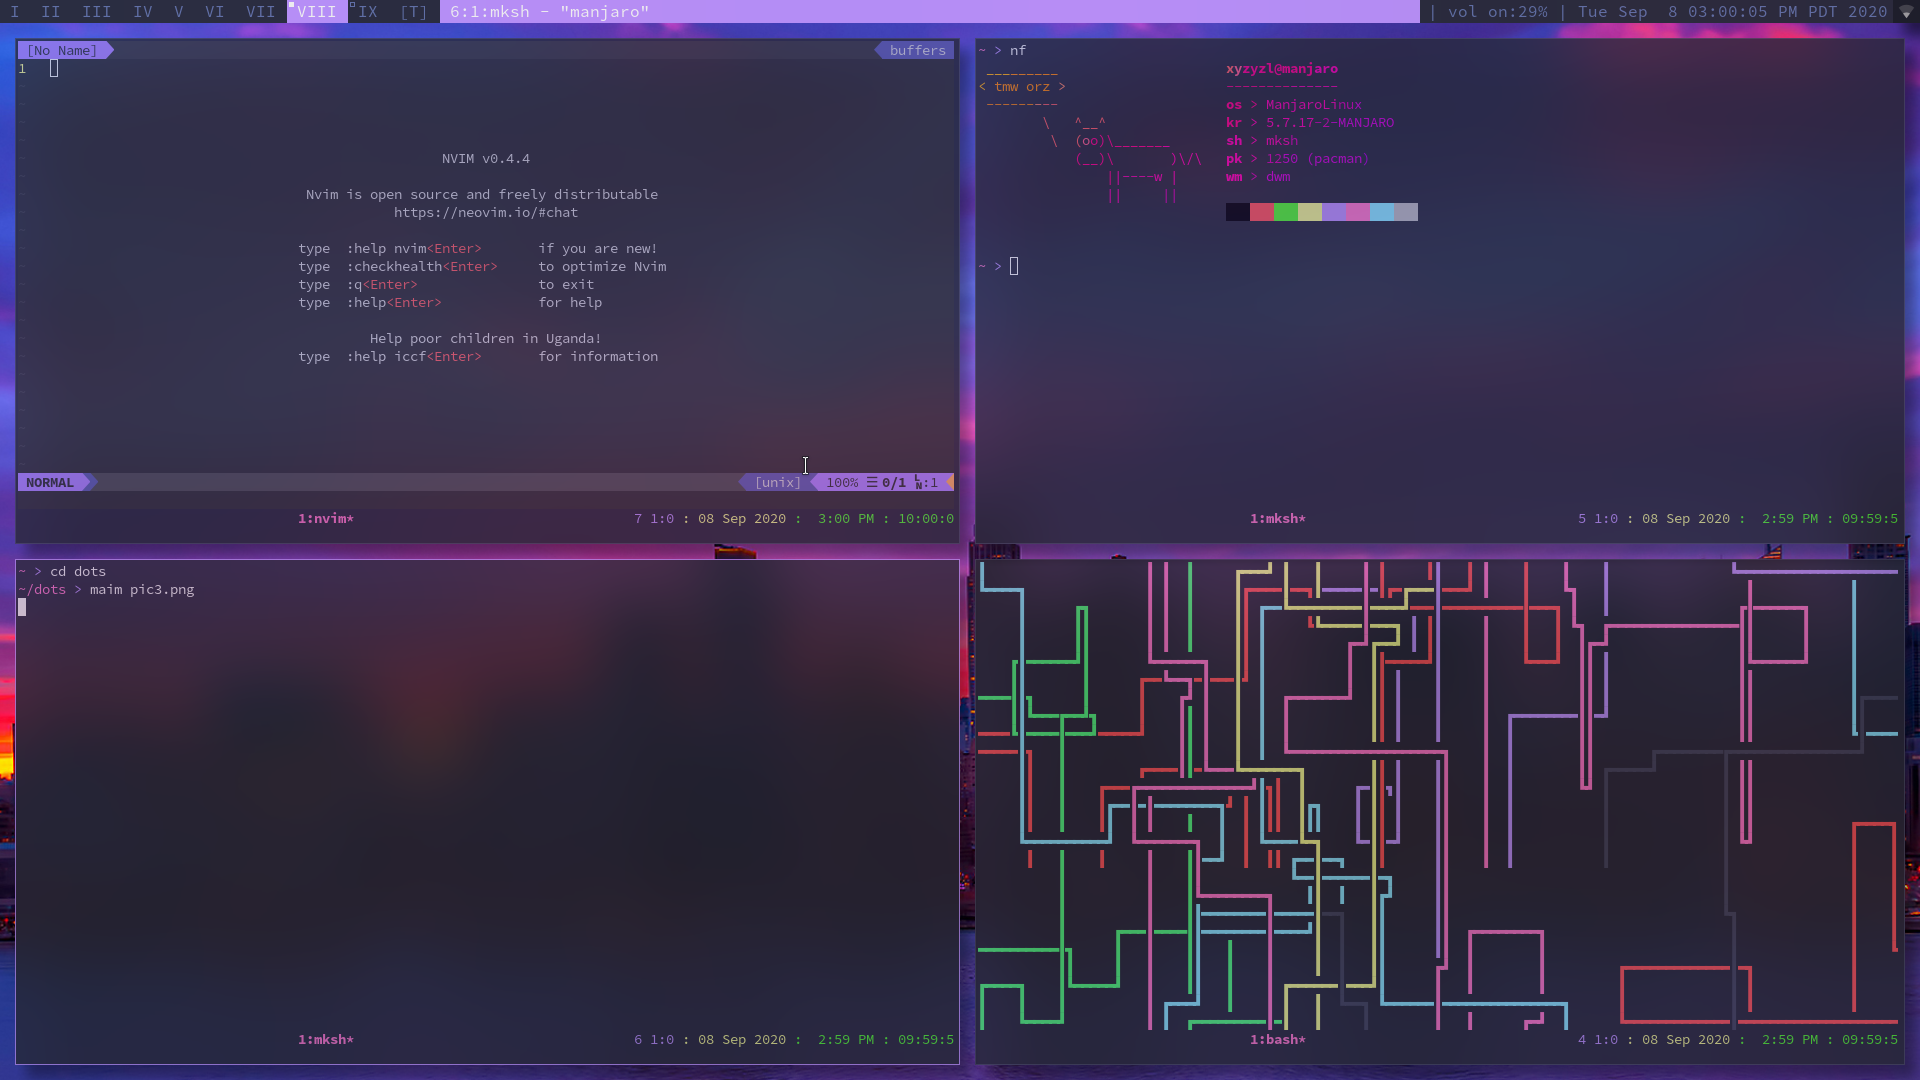Select dwm tag I

[x=15, y=12]
